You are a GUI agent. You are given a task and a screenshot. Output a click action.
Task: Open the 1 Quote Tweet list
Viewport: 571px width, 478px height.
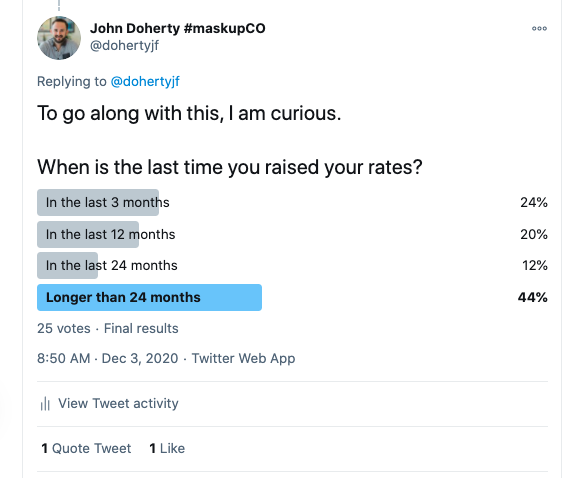86,448
